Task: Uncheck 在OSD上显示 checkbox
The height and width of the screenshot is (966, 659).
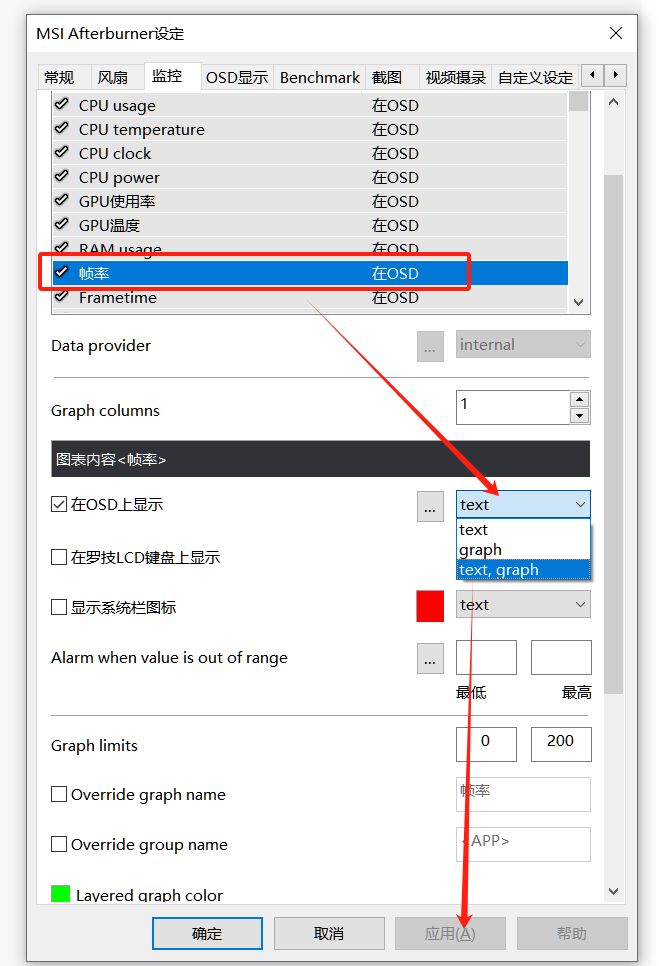Action: pos(59,505)
